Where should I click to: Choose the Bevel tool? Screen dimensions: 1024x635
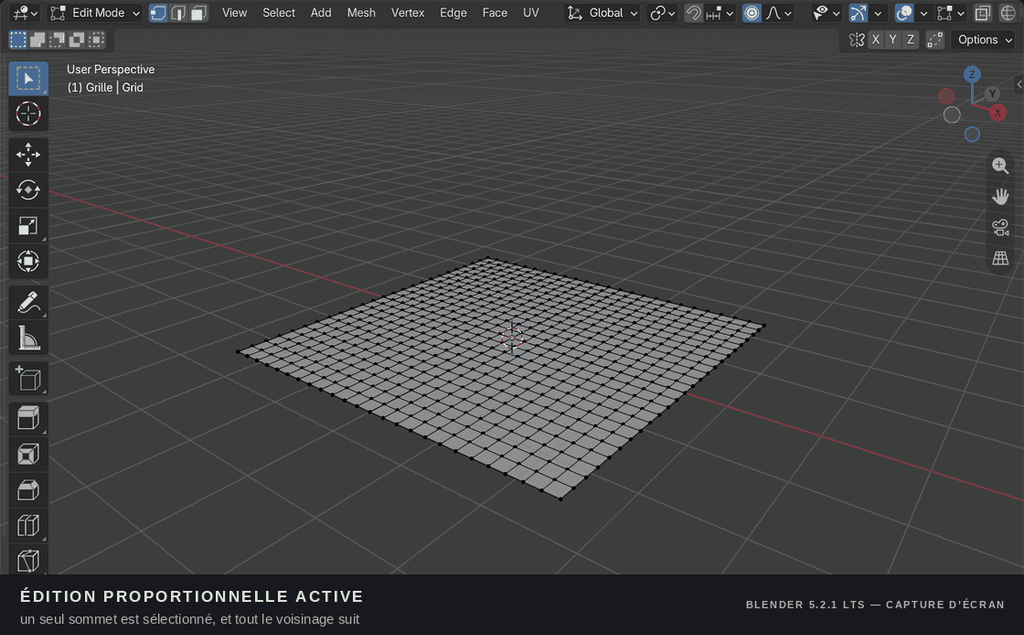click(x=28, y=490)
